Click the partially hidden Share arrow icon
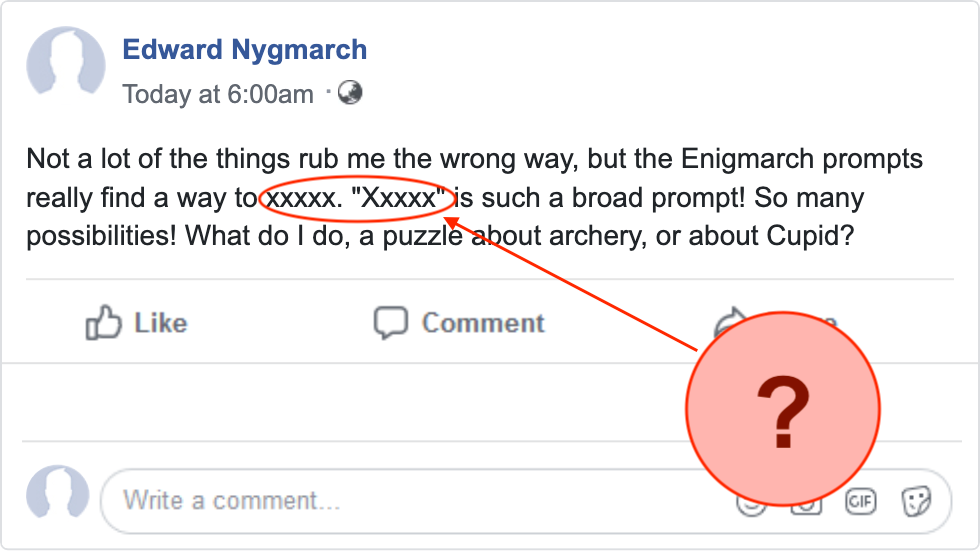The image size is (980, 552). 729,319
